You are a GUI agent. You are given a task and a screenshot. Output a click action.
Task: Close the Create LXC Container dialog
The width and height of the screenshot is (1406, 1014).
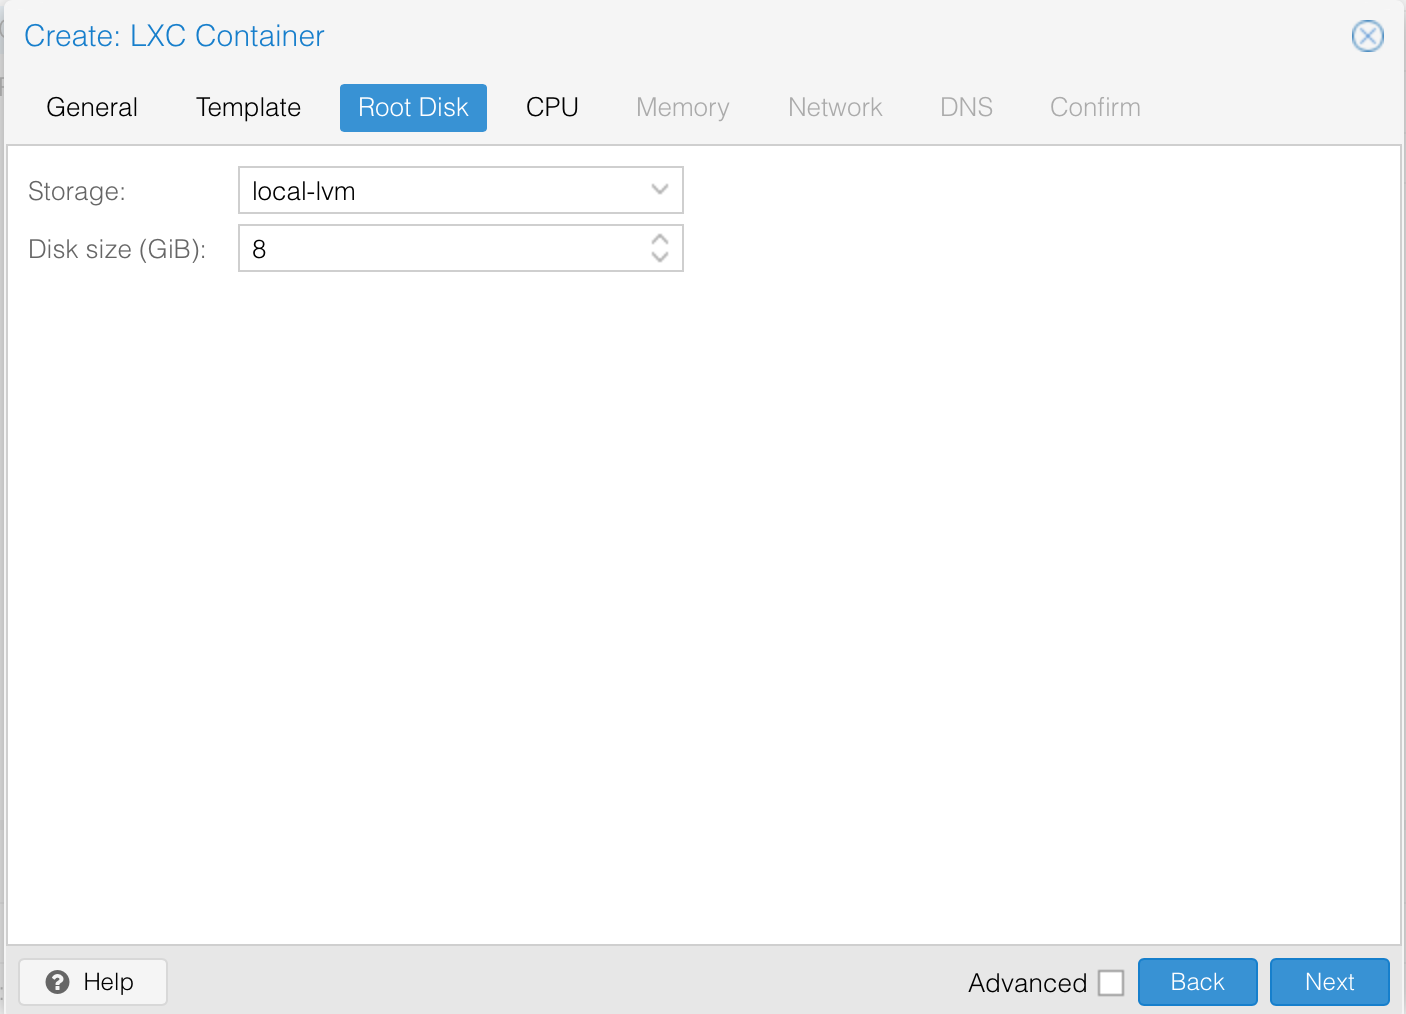(x=1367, y=36)
